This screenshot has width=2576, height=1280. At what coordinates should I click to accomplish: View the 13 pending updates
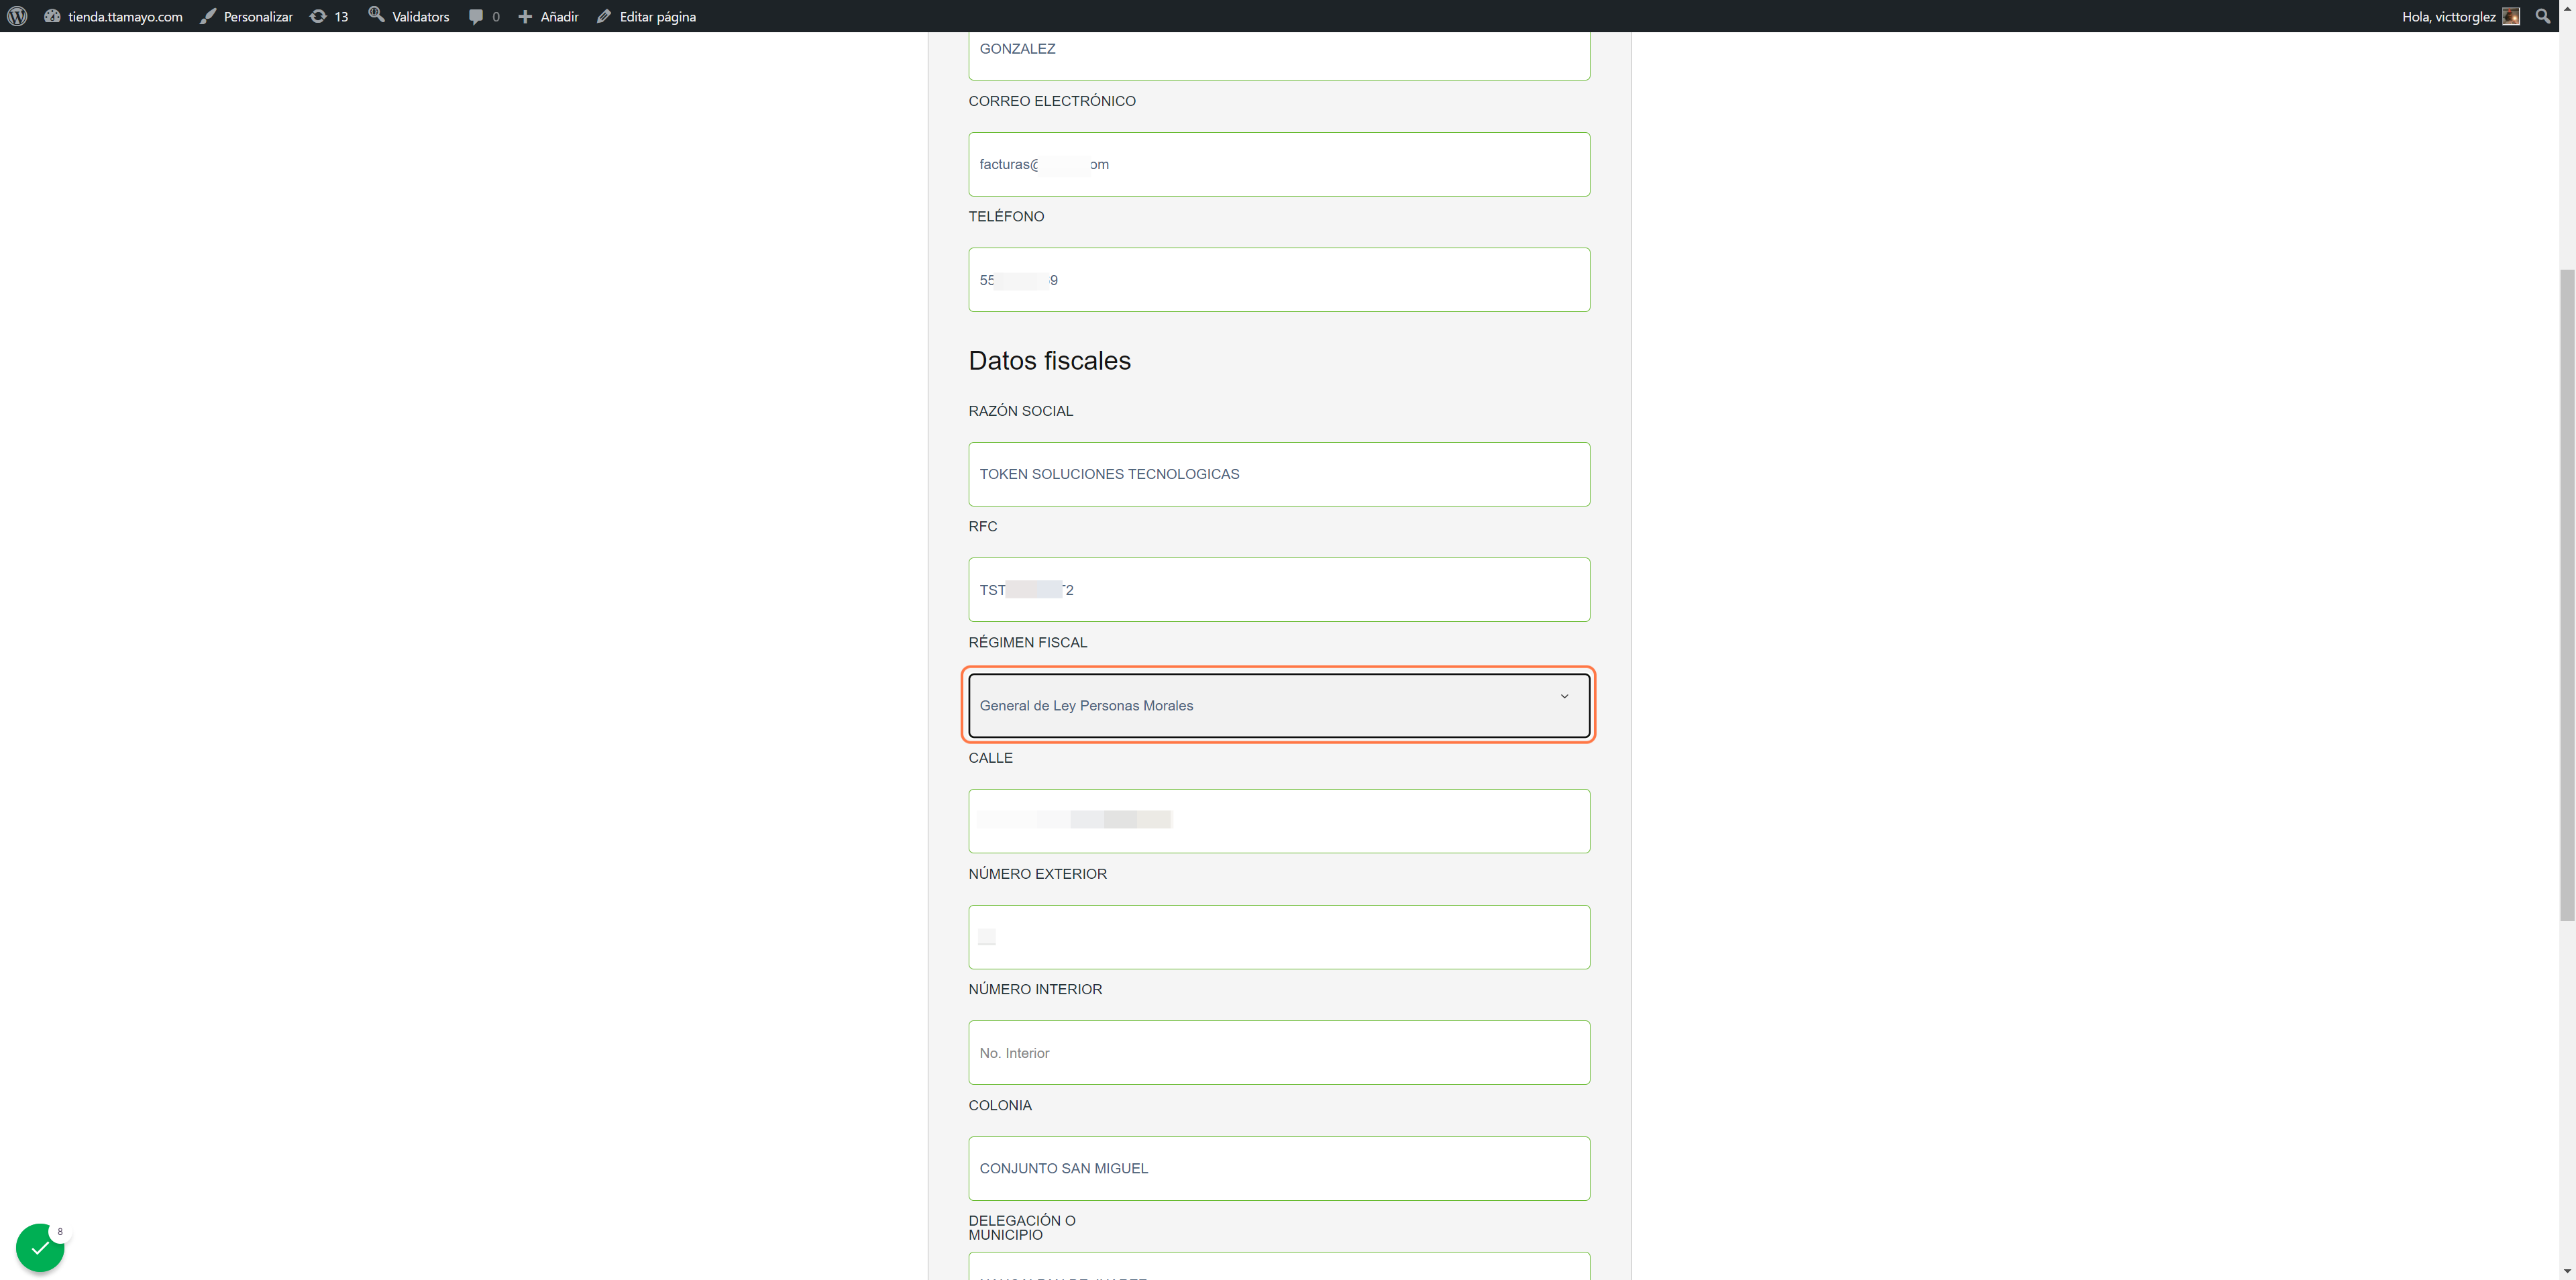pyautogui.click(x=329, y=16)
